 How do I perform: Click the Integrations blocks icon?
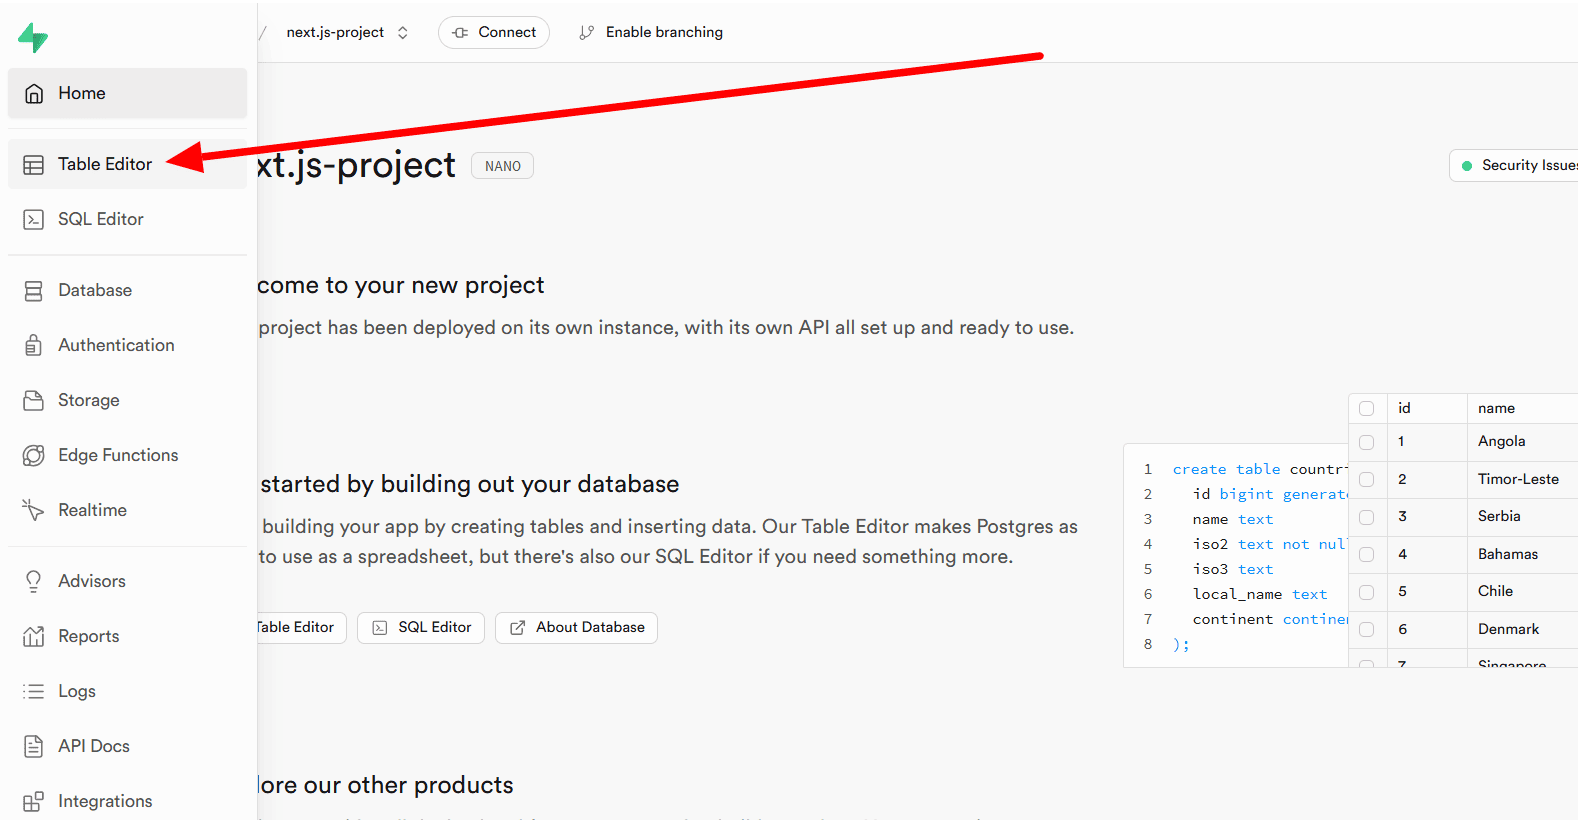(x=34, y=801)
